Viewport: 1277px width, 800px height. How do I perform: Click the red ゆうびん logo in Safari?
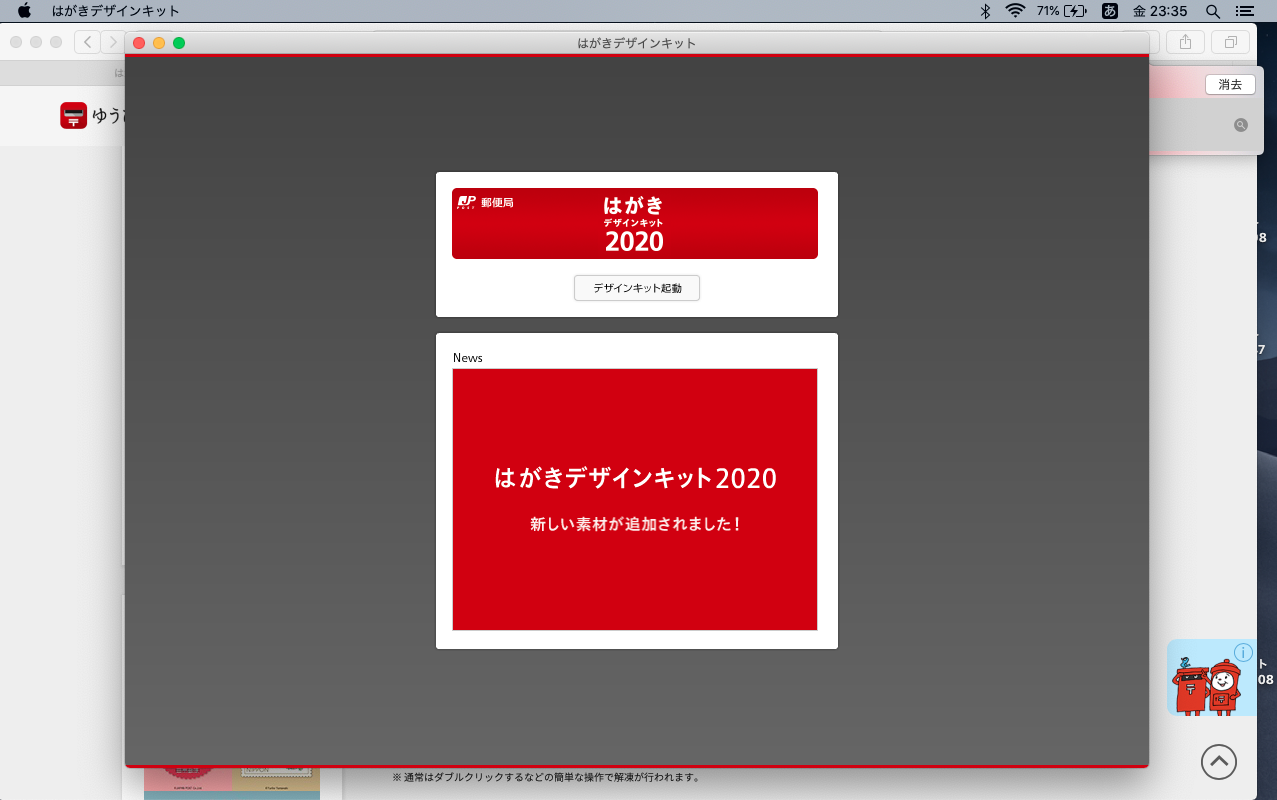click(74, 116)
